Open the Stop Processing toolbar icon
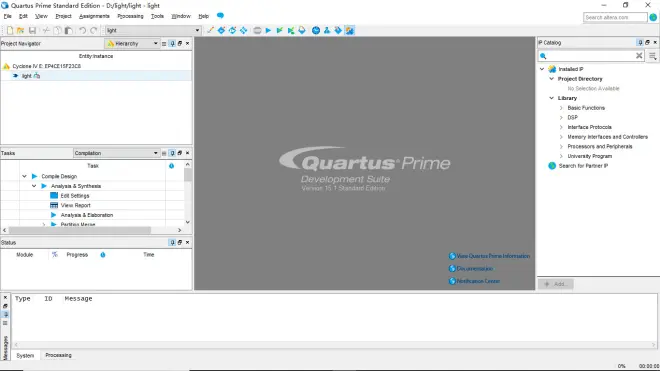 point(257,30)
